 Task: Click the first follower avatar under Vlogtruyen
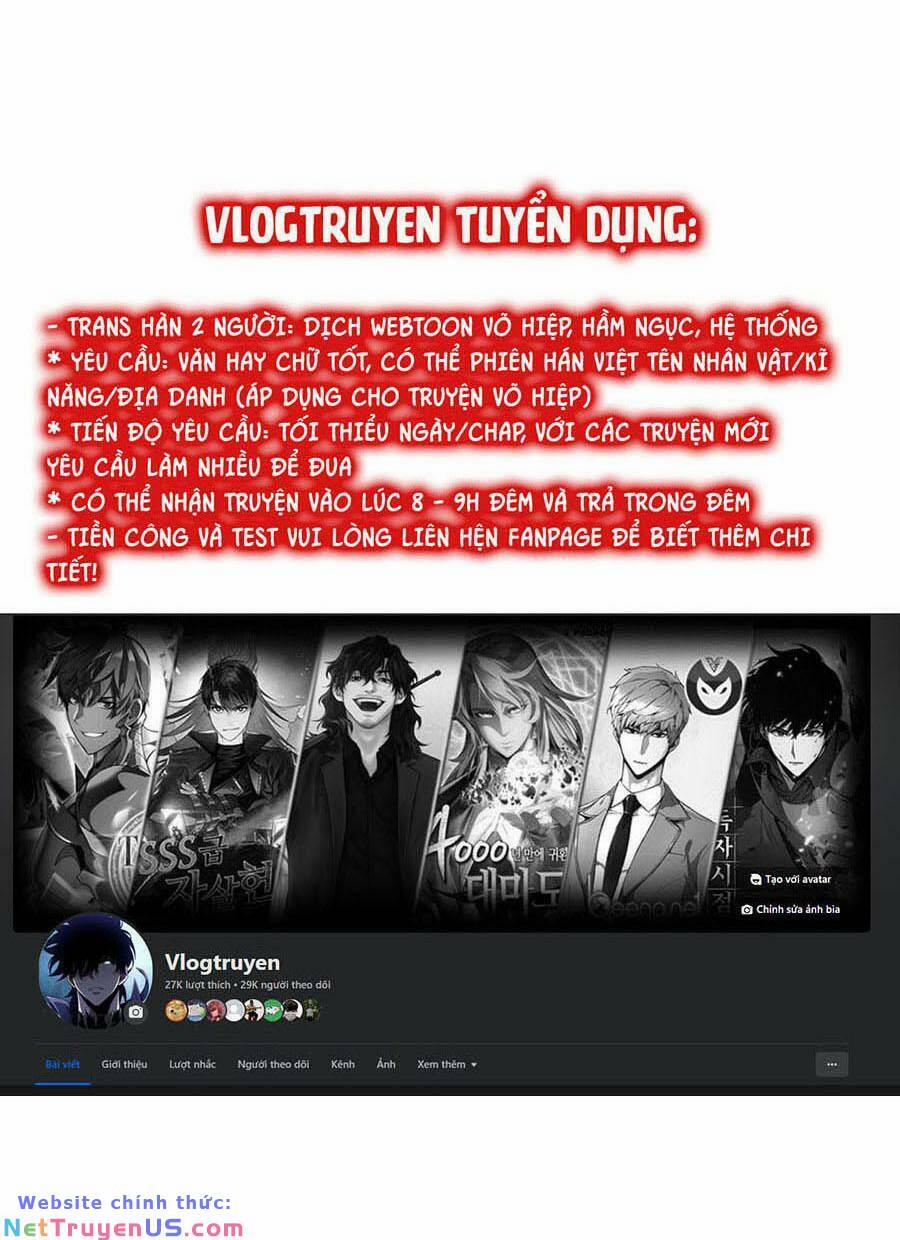click(176, 1010)
